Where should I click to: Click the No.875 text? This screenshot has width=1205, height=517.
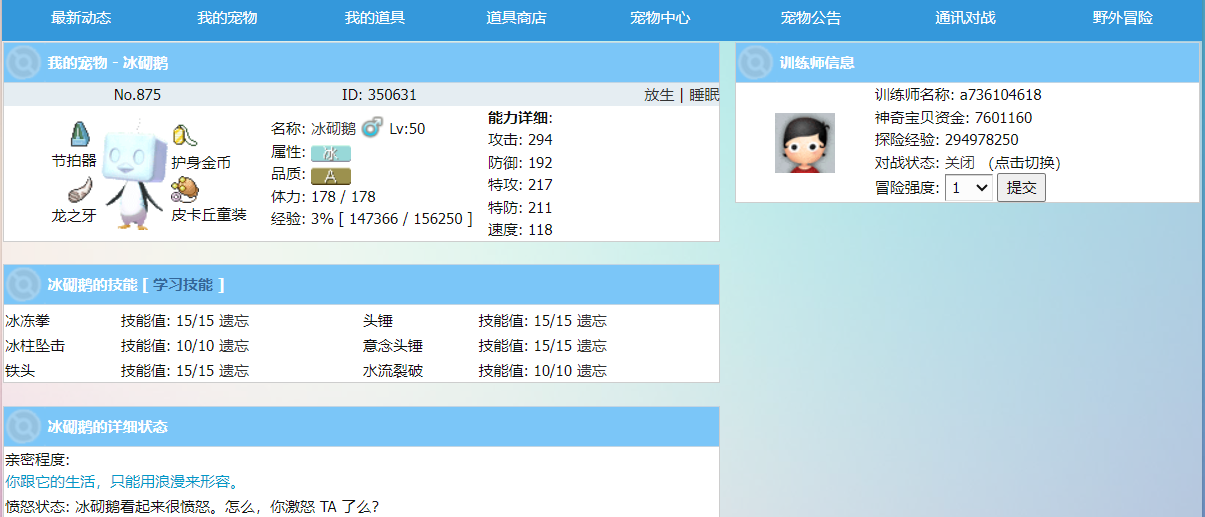[137, 95]
